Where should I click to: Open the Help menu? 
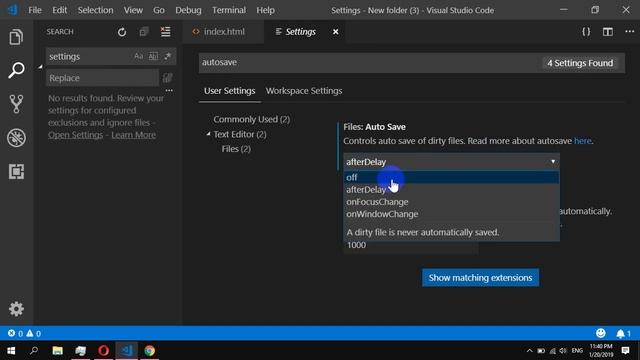265,10
